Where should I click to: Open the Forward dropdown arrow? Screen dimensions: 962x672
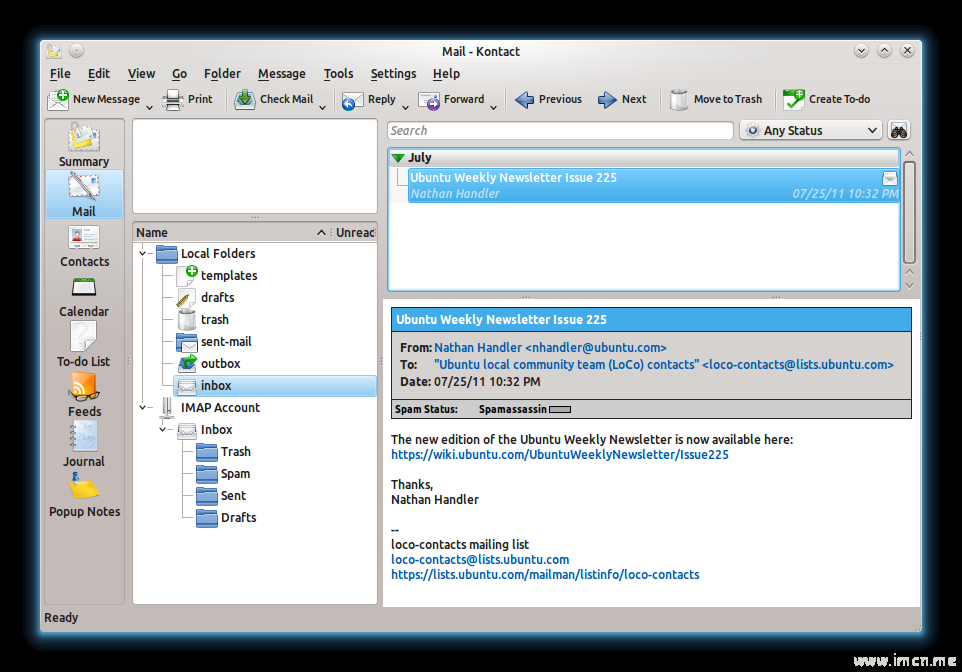(493, 108)
